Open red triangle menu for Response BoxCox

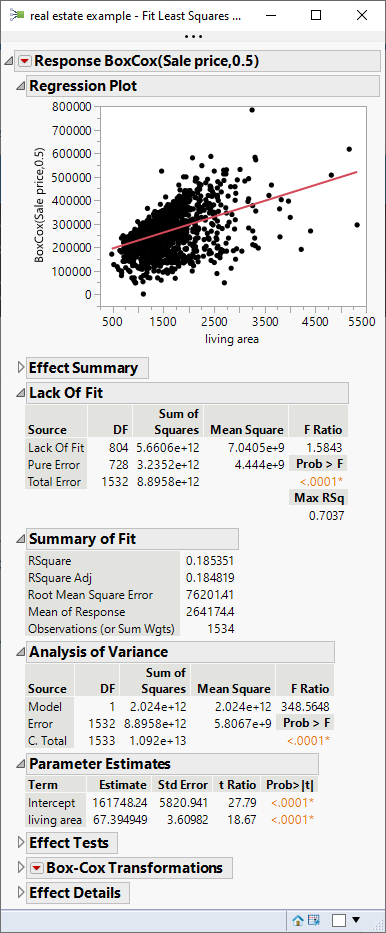click(x=25, y=61)
